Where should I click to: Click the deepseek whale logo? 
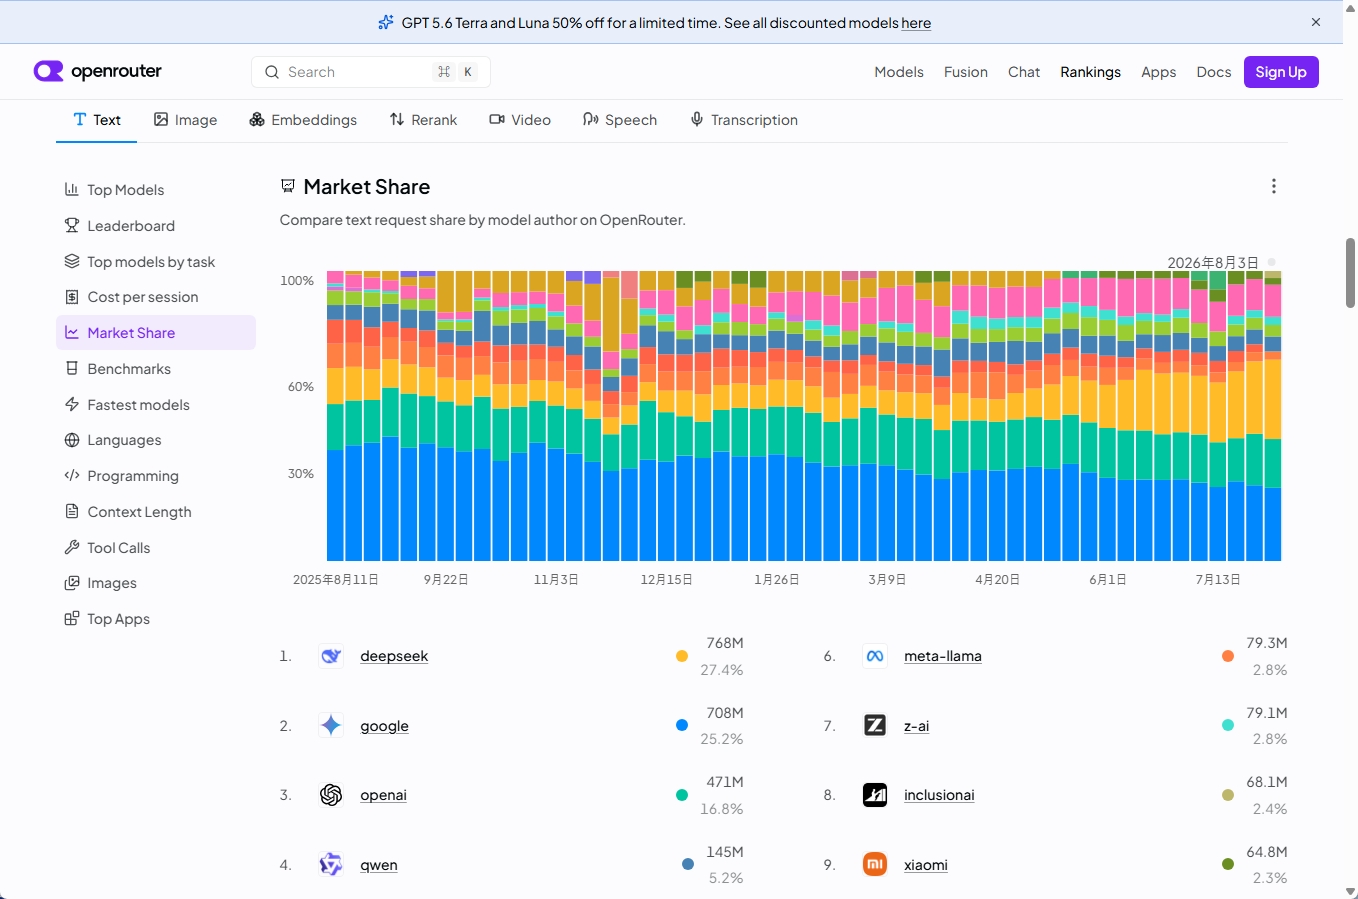[331, 656]
